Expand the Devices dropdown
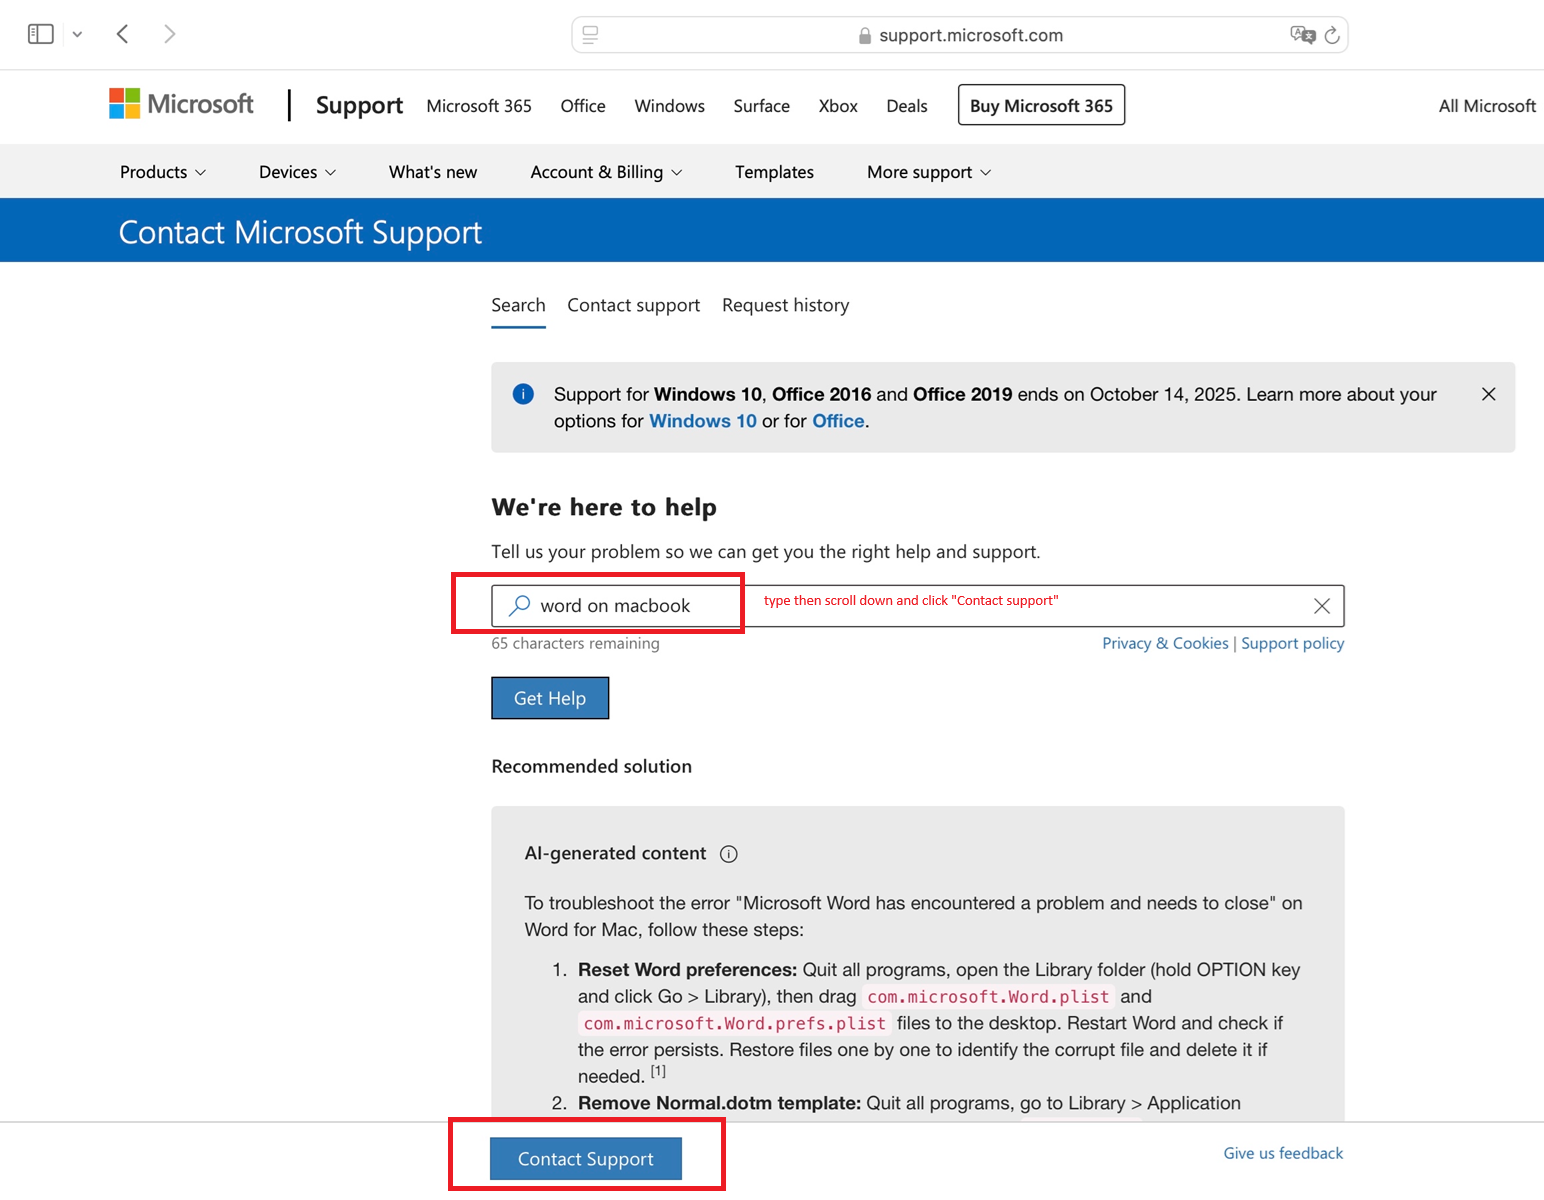The image size is (1544, 1200). coord(297,172)
